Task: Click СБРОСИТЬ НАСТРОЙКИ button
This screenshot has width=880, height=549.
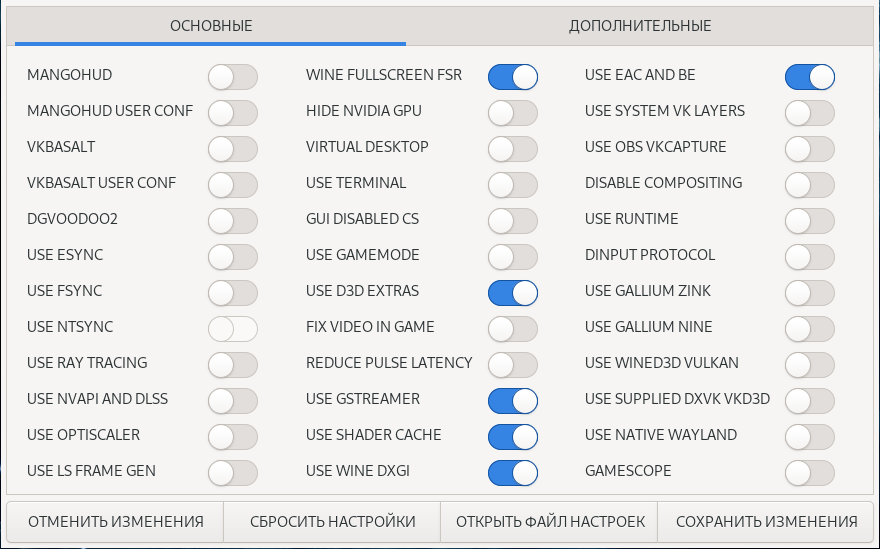Action: click(332, 522)
